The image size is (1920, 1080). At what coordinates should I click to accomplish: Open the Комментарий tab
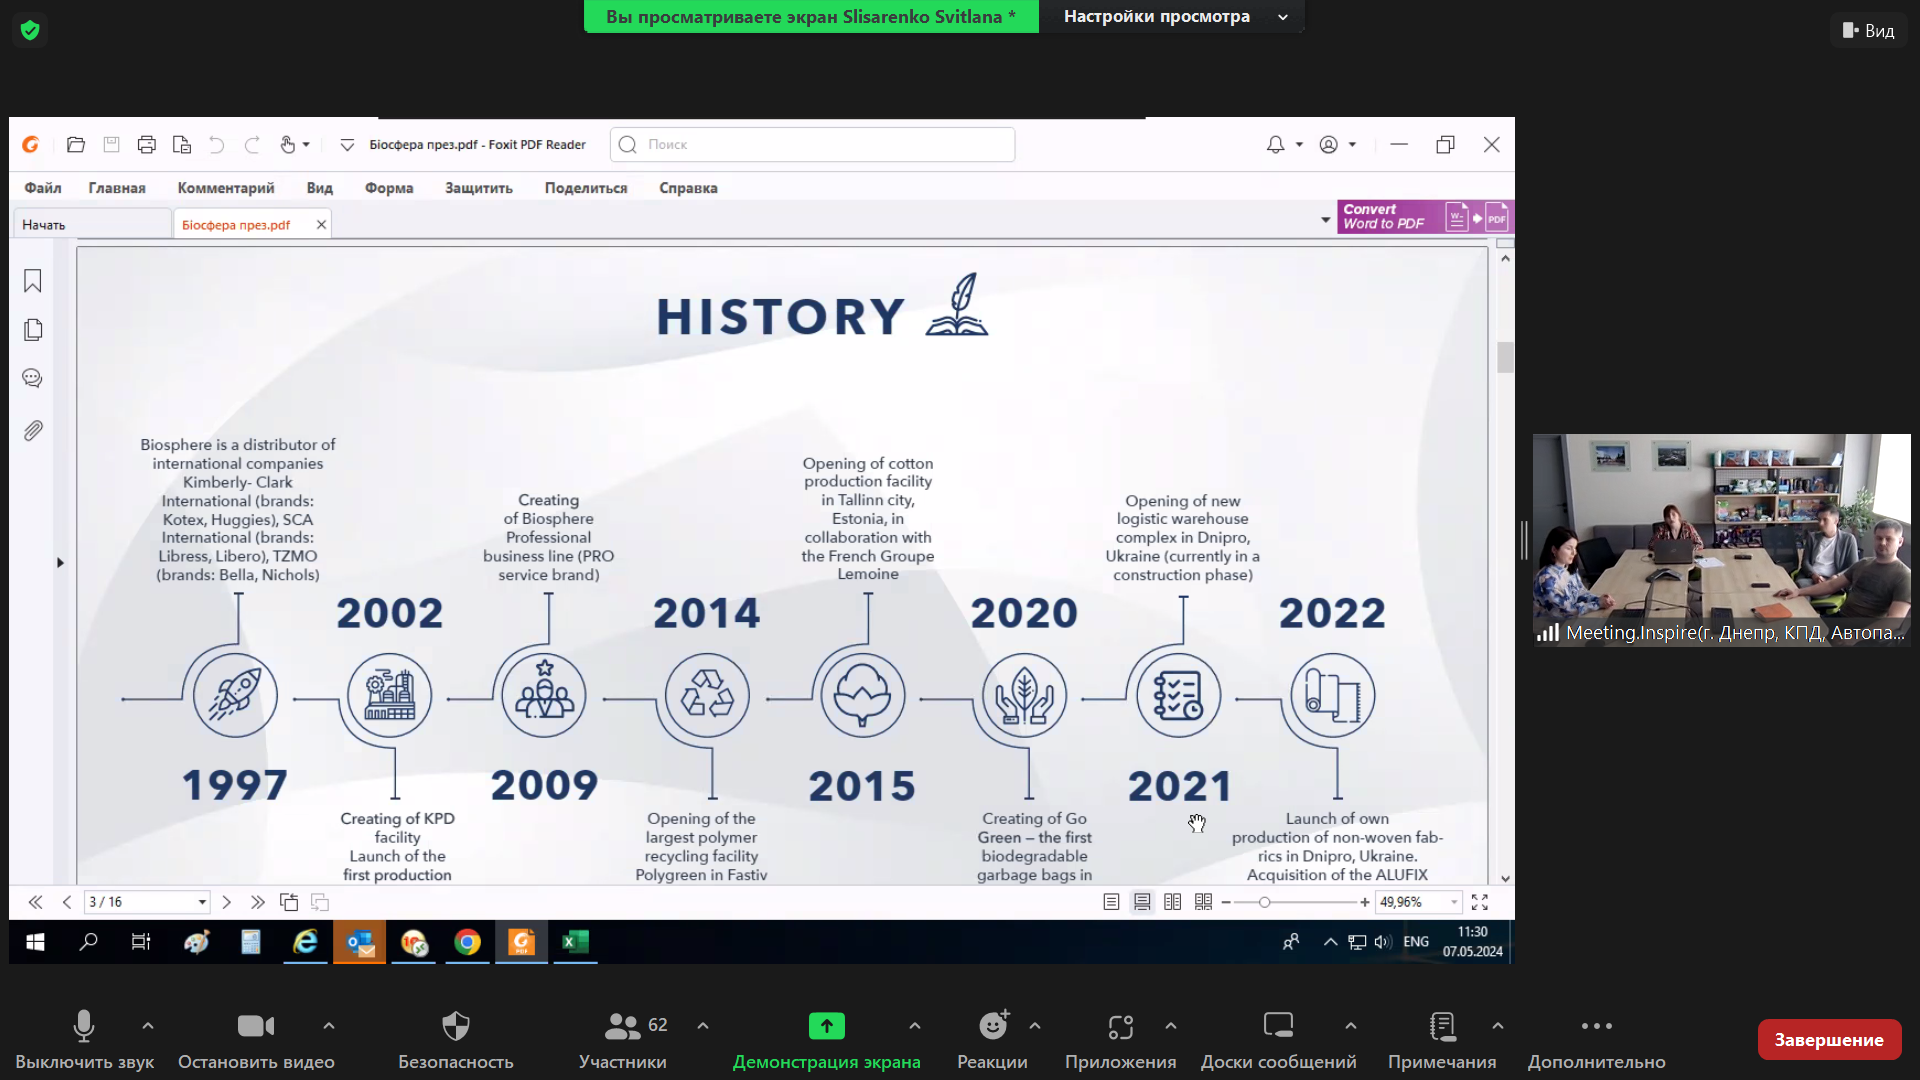click(x=226, y=188)
